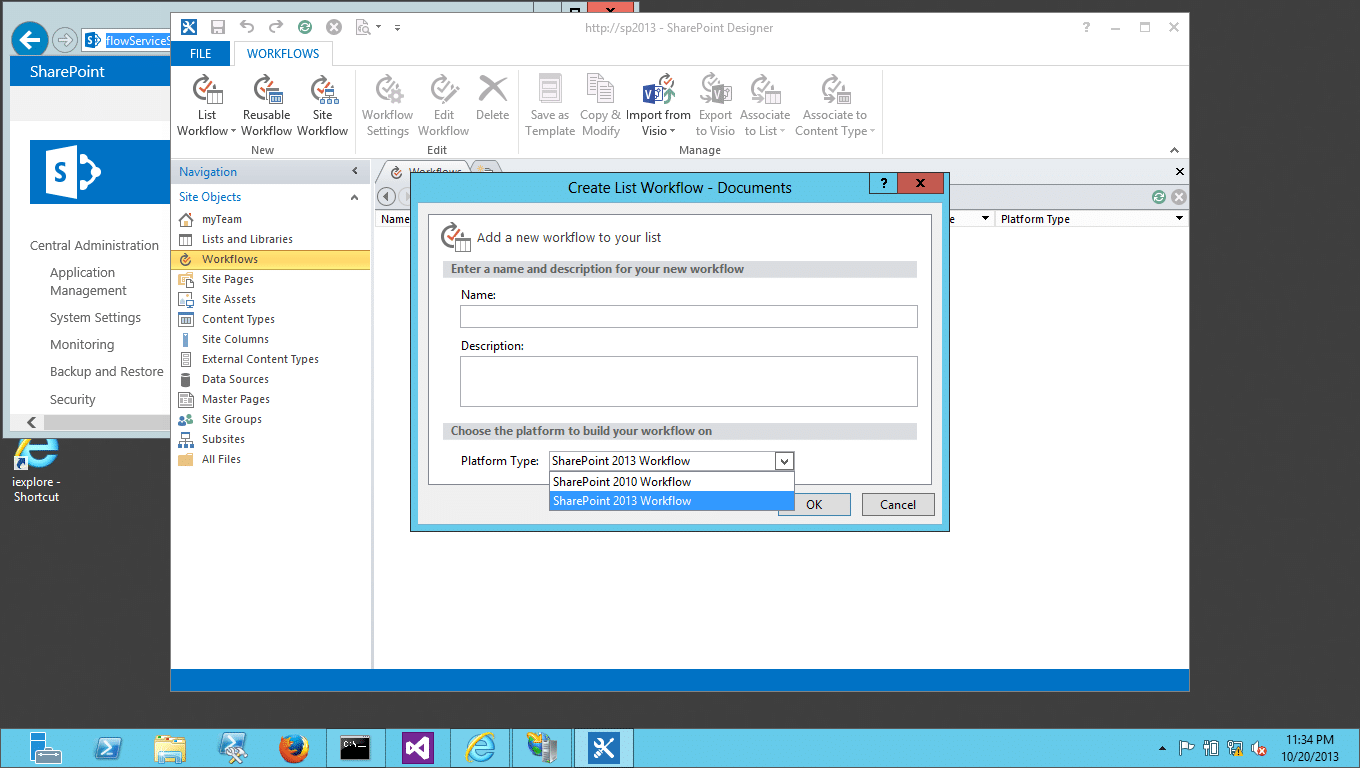Click the Cancel button

pos(898,504)
